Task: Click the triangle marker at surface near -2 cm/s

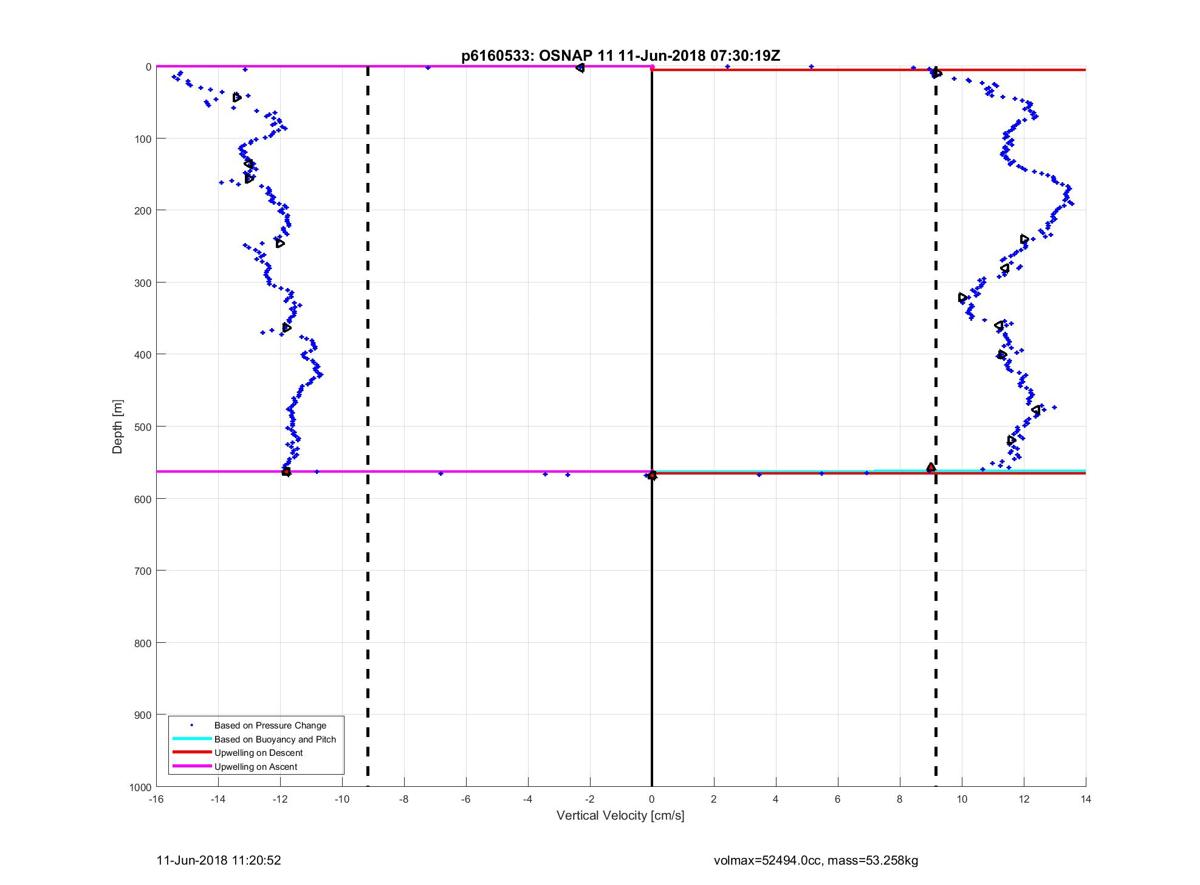Action: (580, 68)
